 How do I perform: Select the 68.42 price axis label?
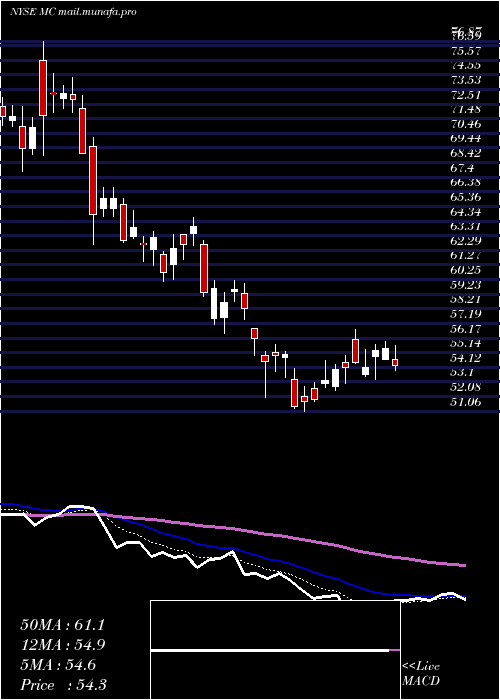pyautogui.click(x=466, y=153)
